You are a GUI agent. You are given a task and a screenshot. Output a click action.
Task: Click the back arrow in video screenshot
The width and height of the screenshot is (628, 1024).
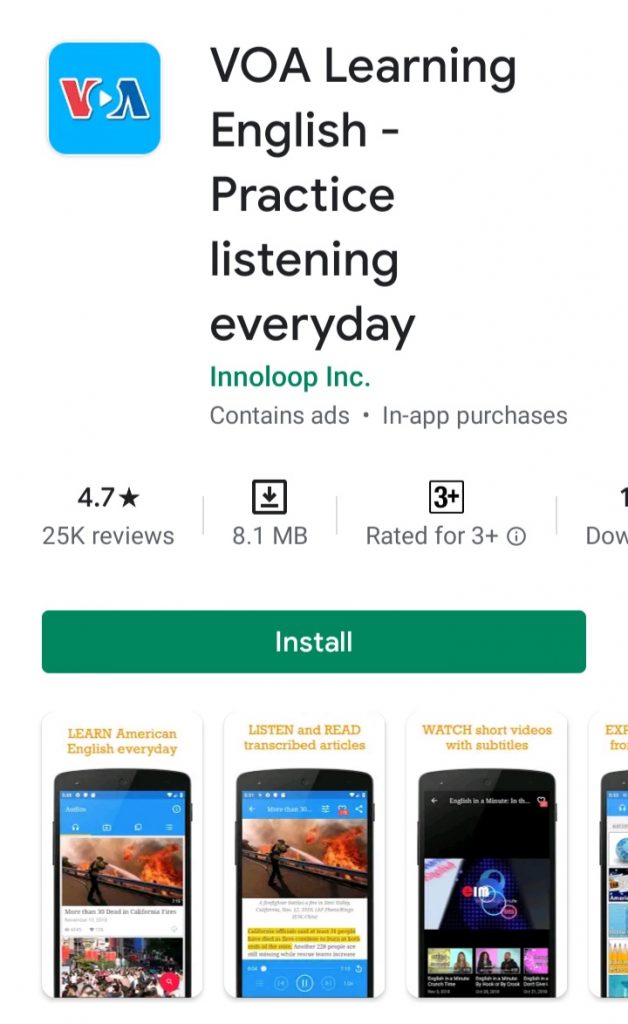(434, 801)
